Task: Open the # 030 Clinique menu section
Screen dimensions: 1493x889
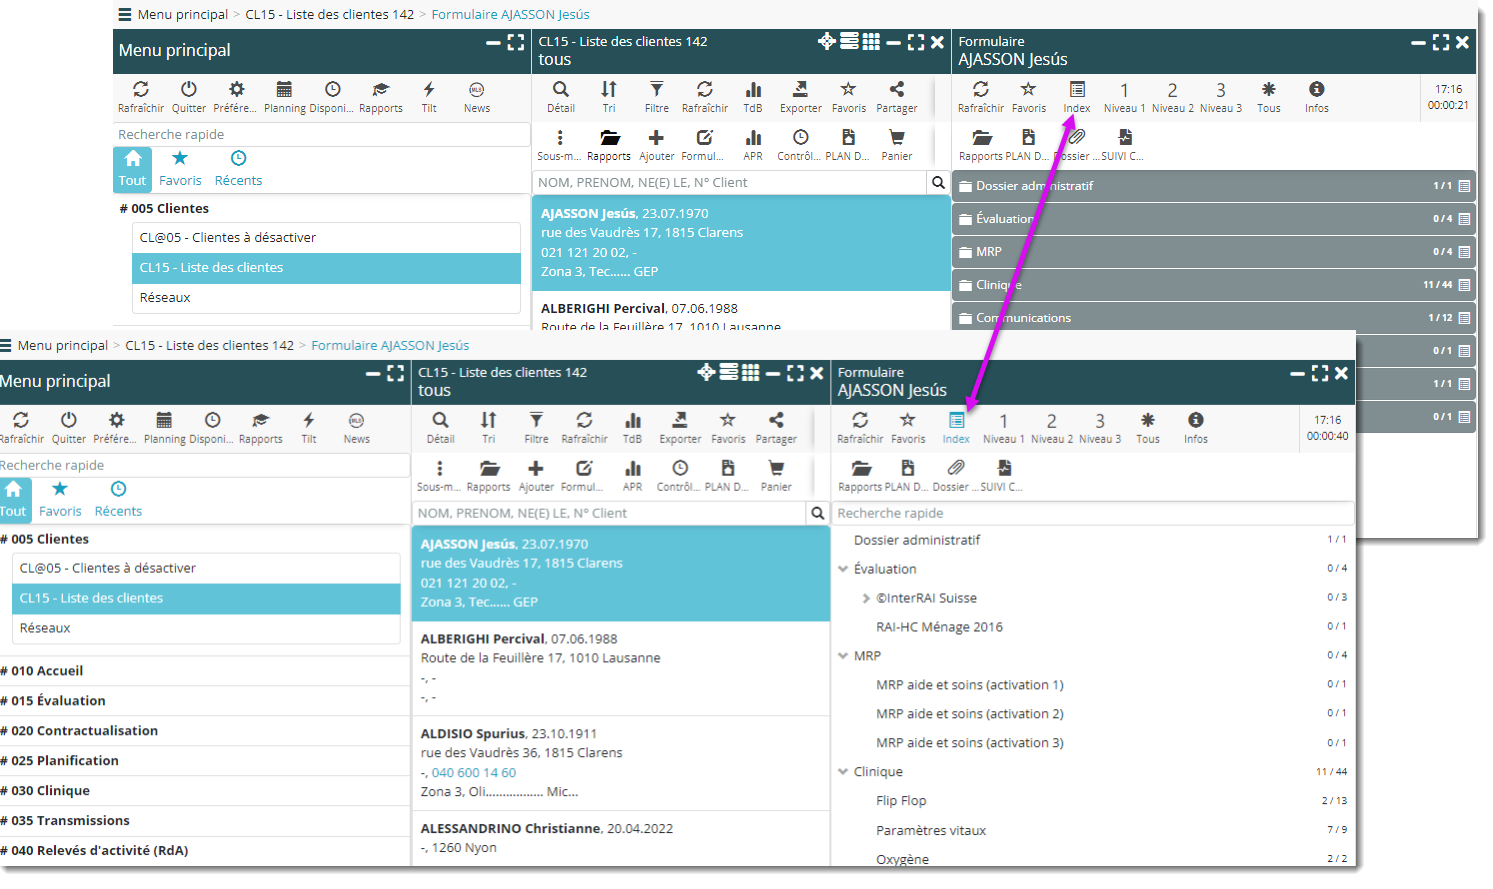Action: [50, 791]
